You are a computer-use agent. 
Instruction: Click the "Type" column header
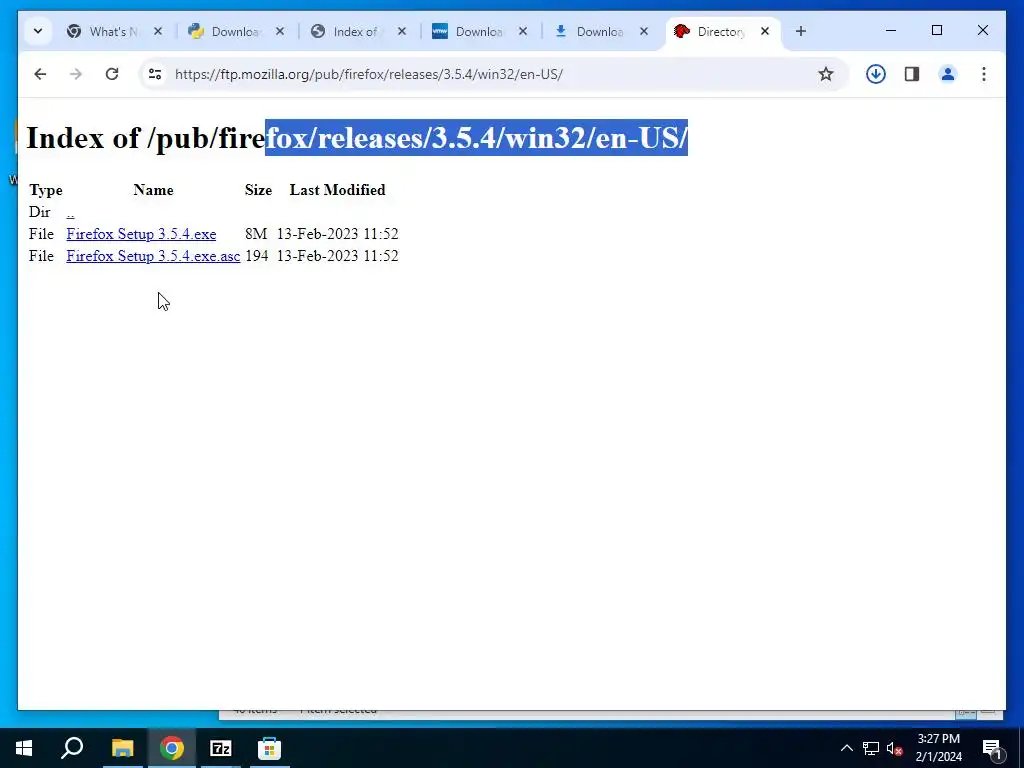[x=46, y=190]
